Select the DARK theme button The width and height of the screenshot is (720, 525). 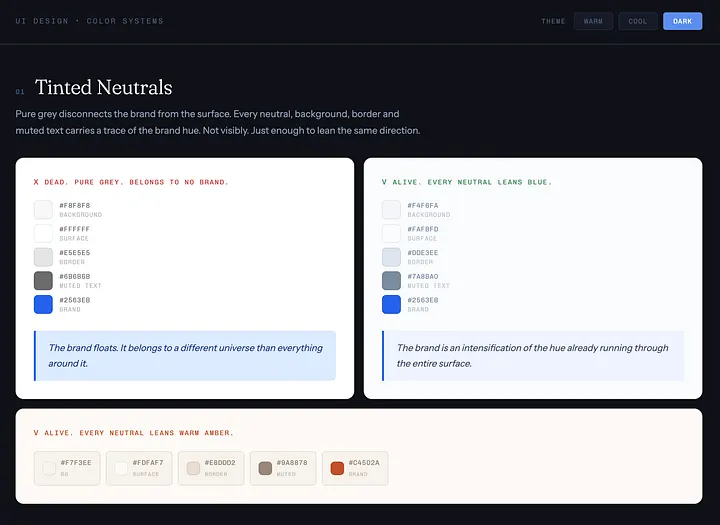[x=682, y=21]
